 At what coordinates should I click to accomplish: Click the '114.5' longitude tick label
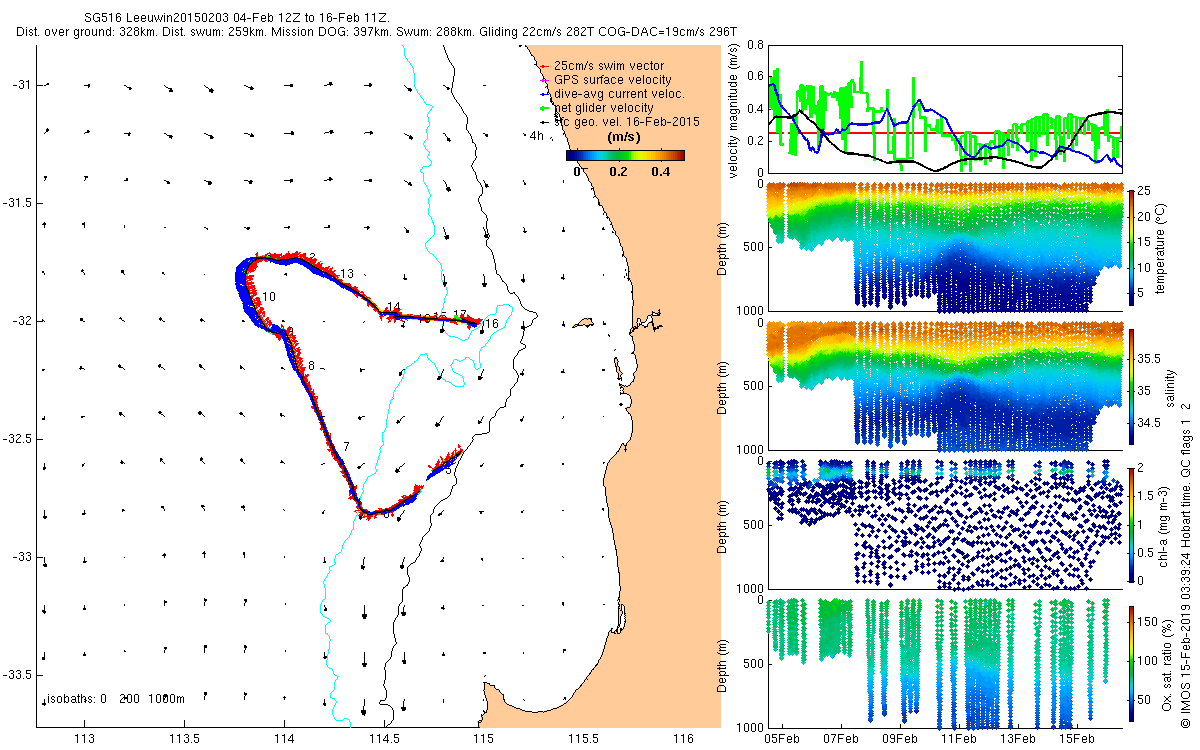[384, 739]
